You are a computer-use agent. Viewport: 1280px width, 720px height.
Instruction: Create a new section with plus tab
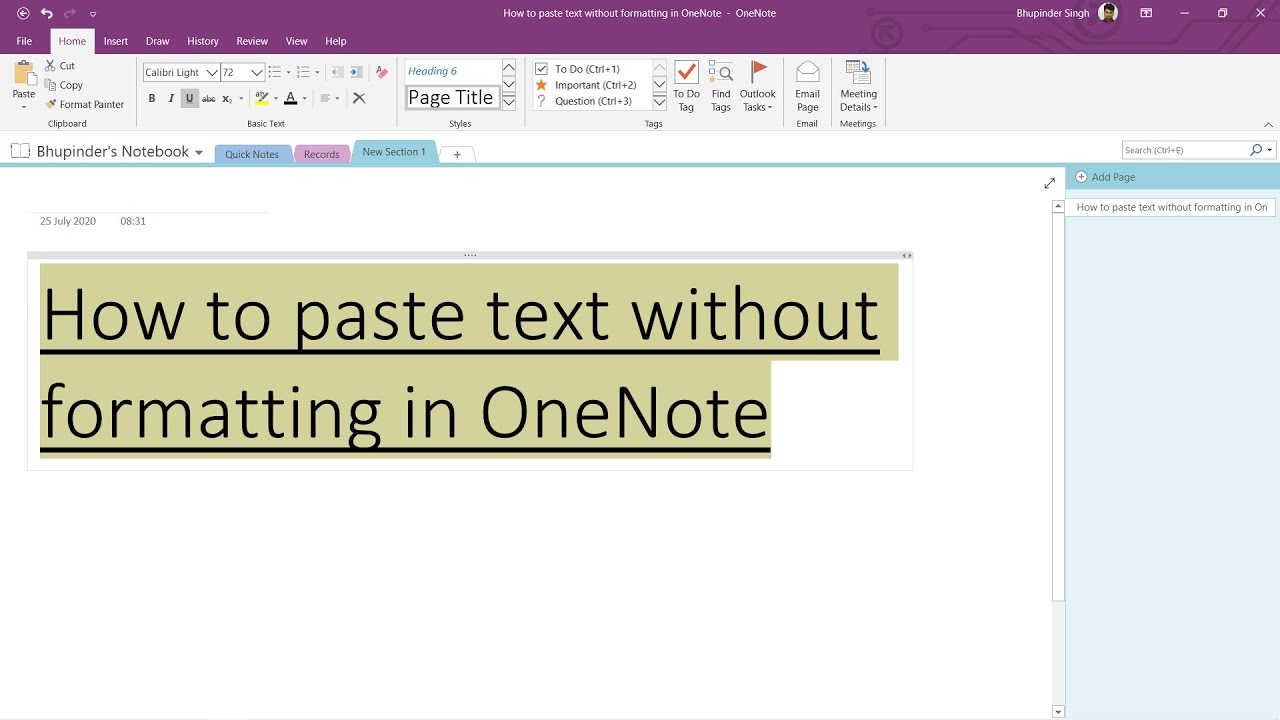(x=457, y=154)
